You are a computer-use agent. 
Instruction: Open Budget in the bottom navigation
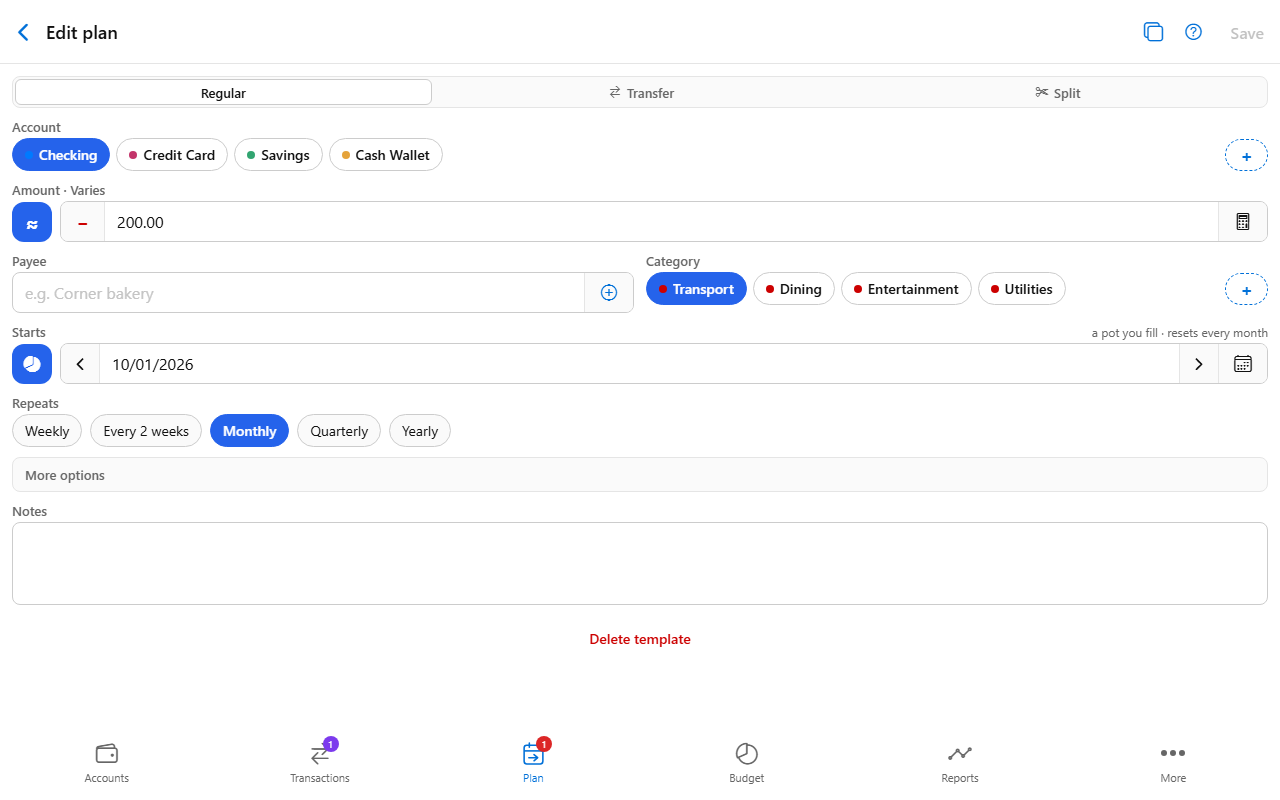pos(747,763)
